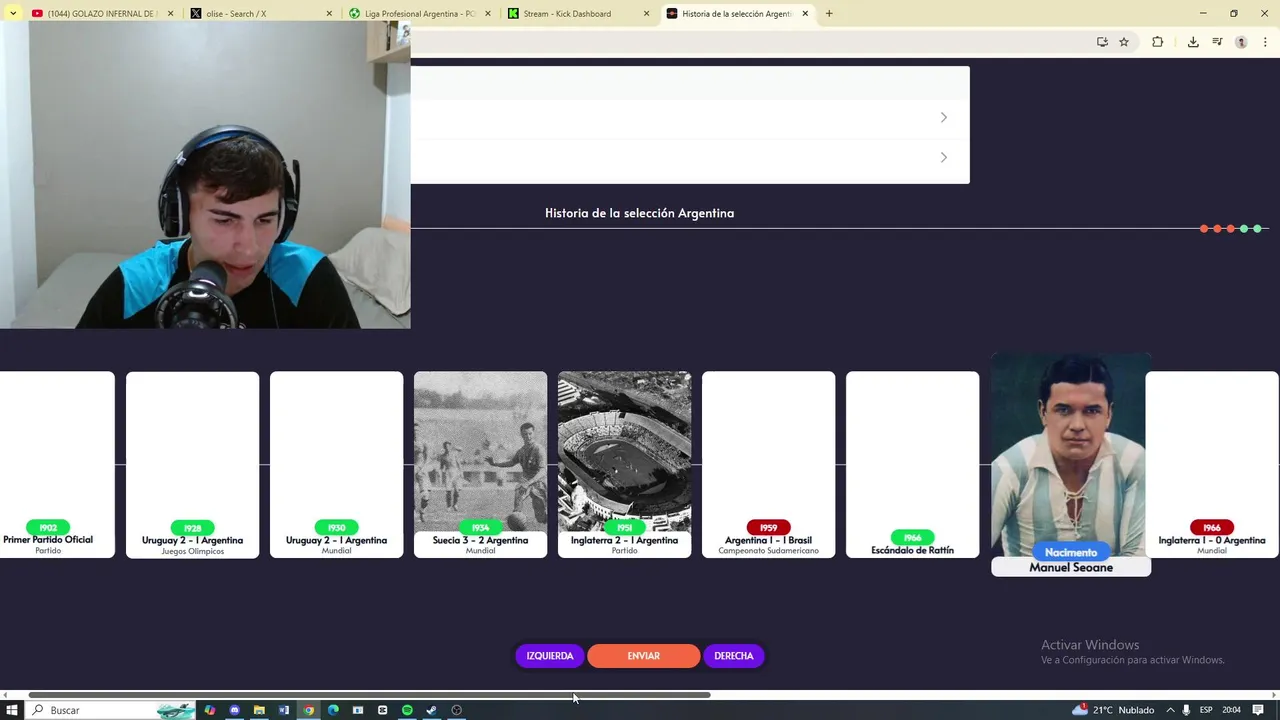Click the scrollbar left arrow

[x=5, y=695]
